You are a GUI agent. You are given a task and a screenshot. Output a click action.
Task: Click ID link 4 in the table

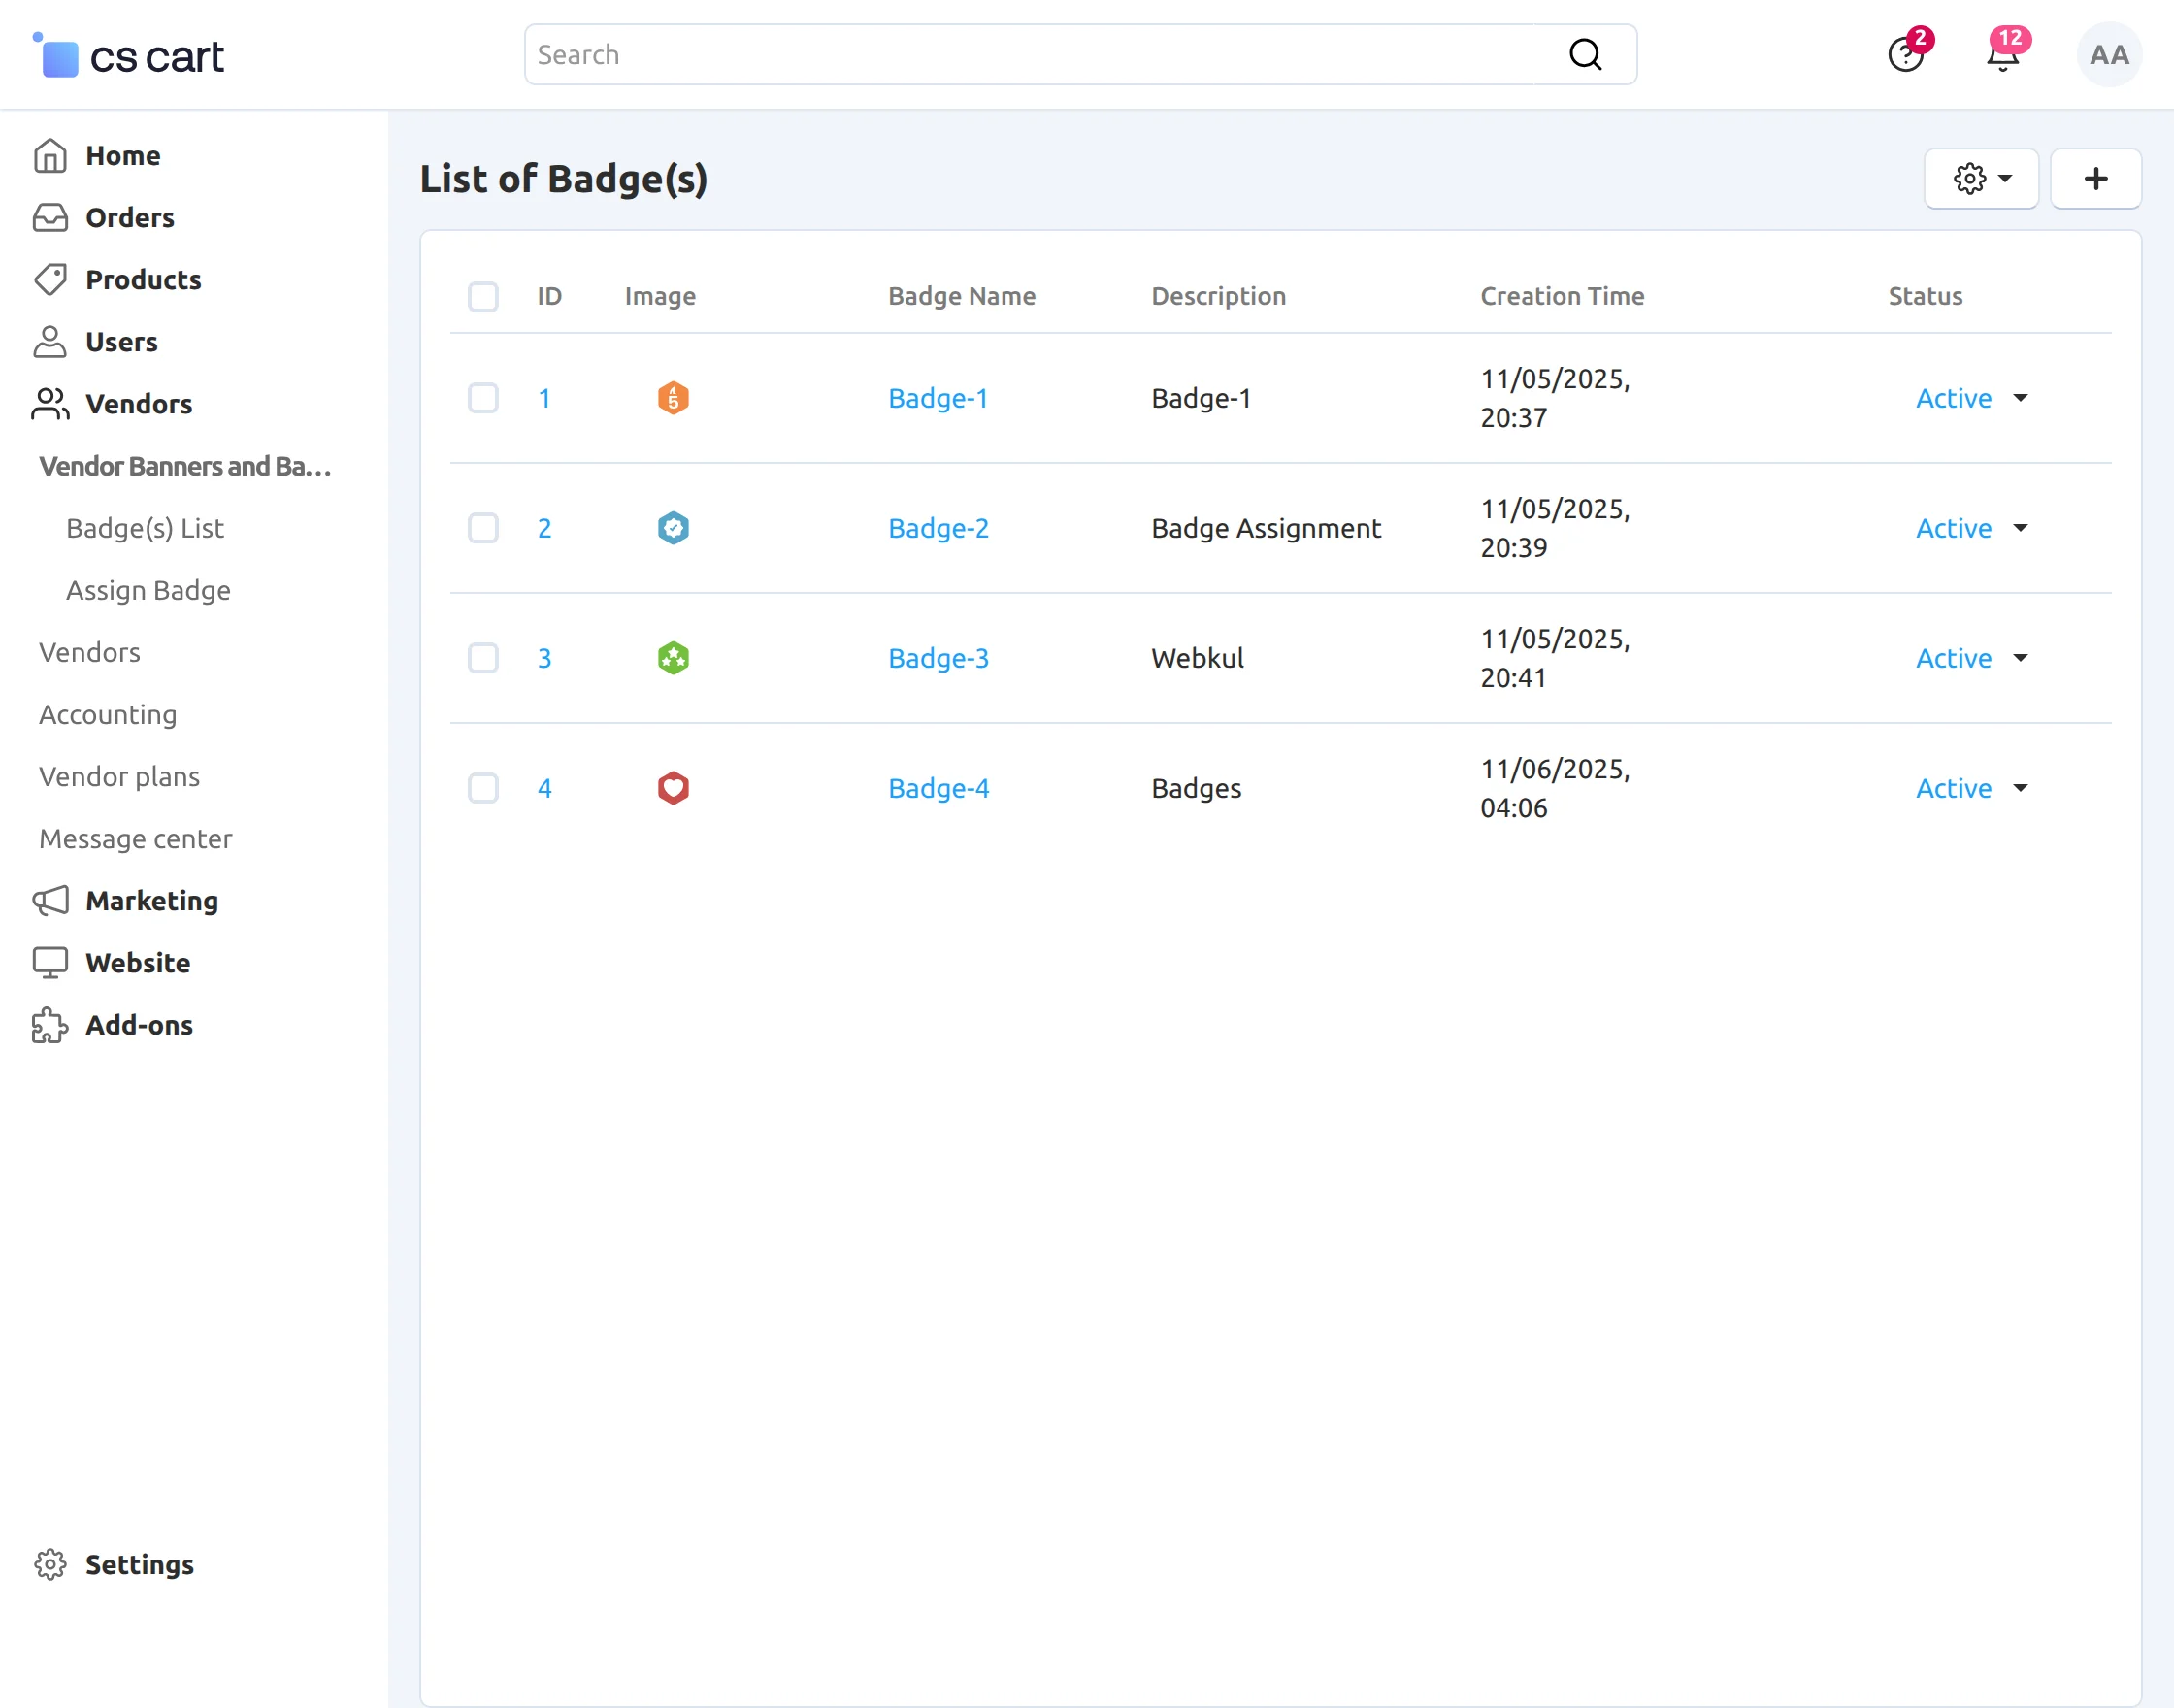(x=544, y=788)
